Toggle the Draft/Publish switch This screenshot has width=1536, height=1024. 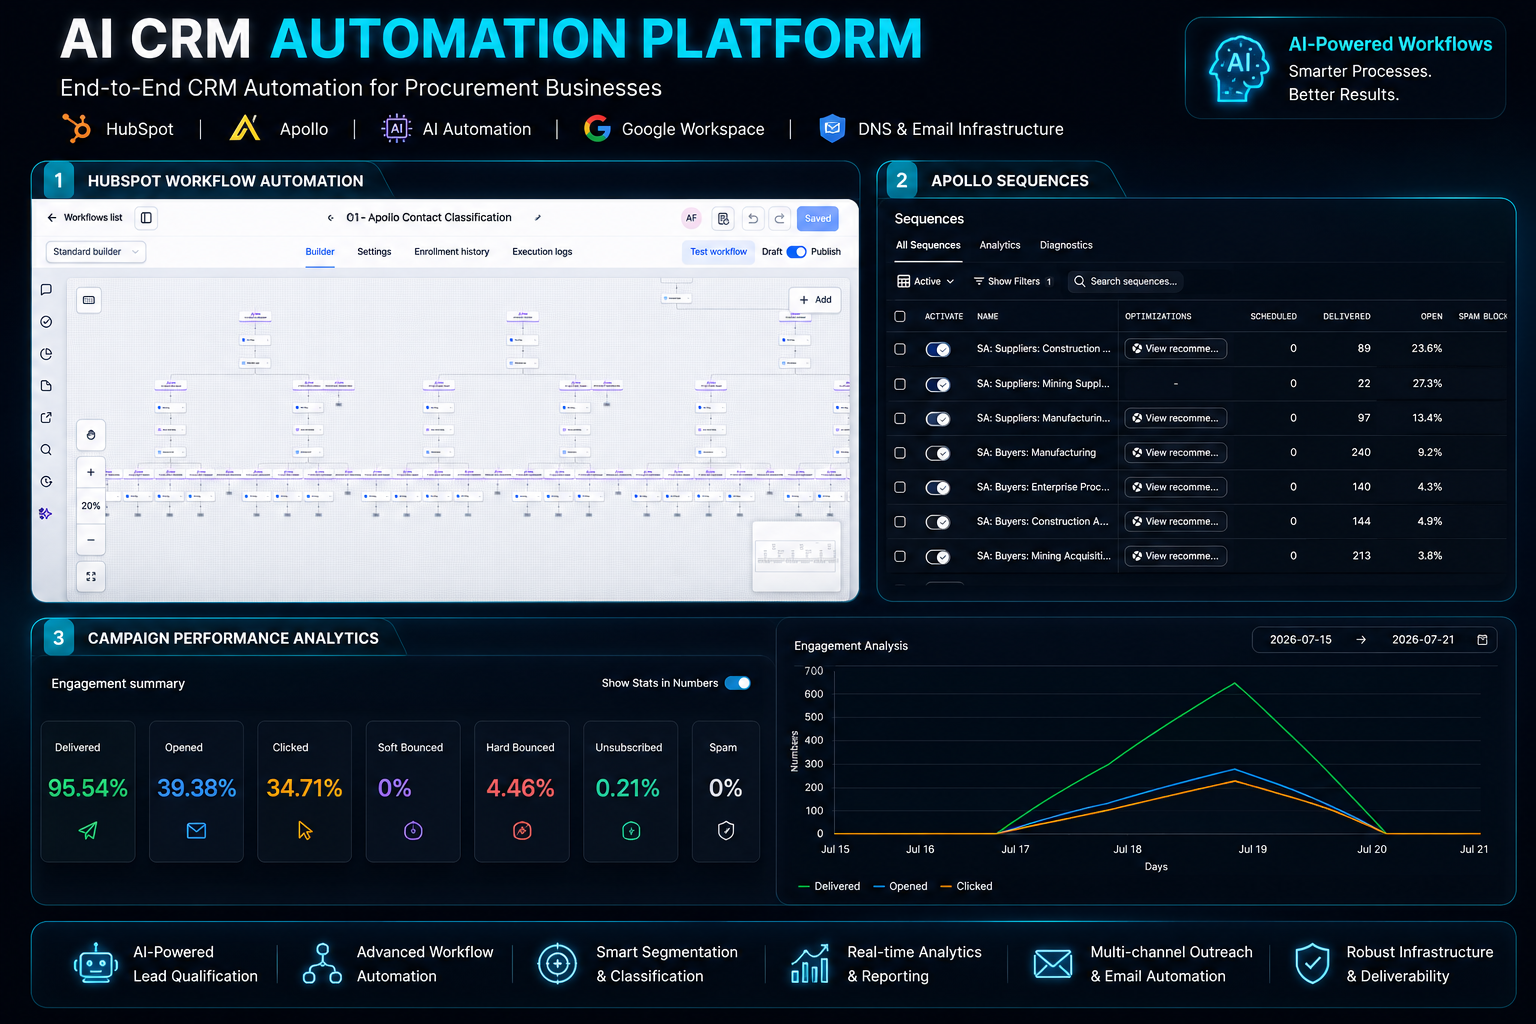tap(797, 252)
